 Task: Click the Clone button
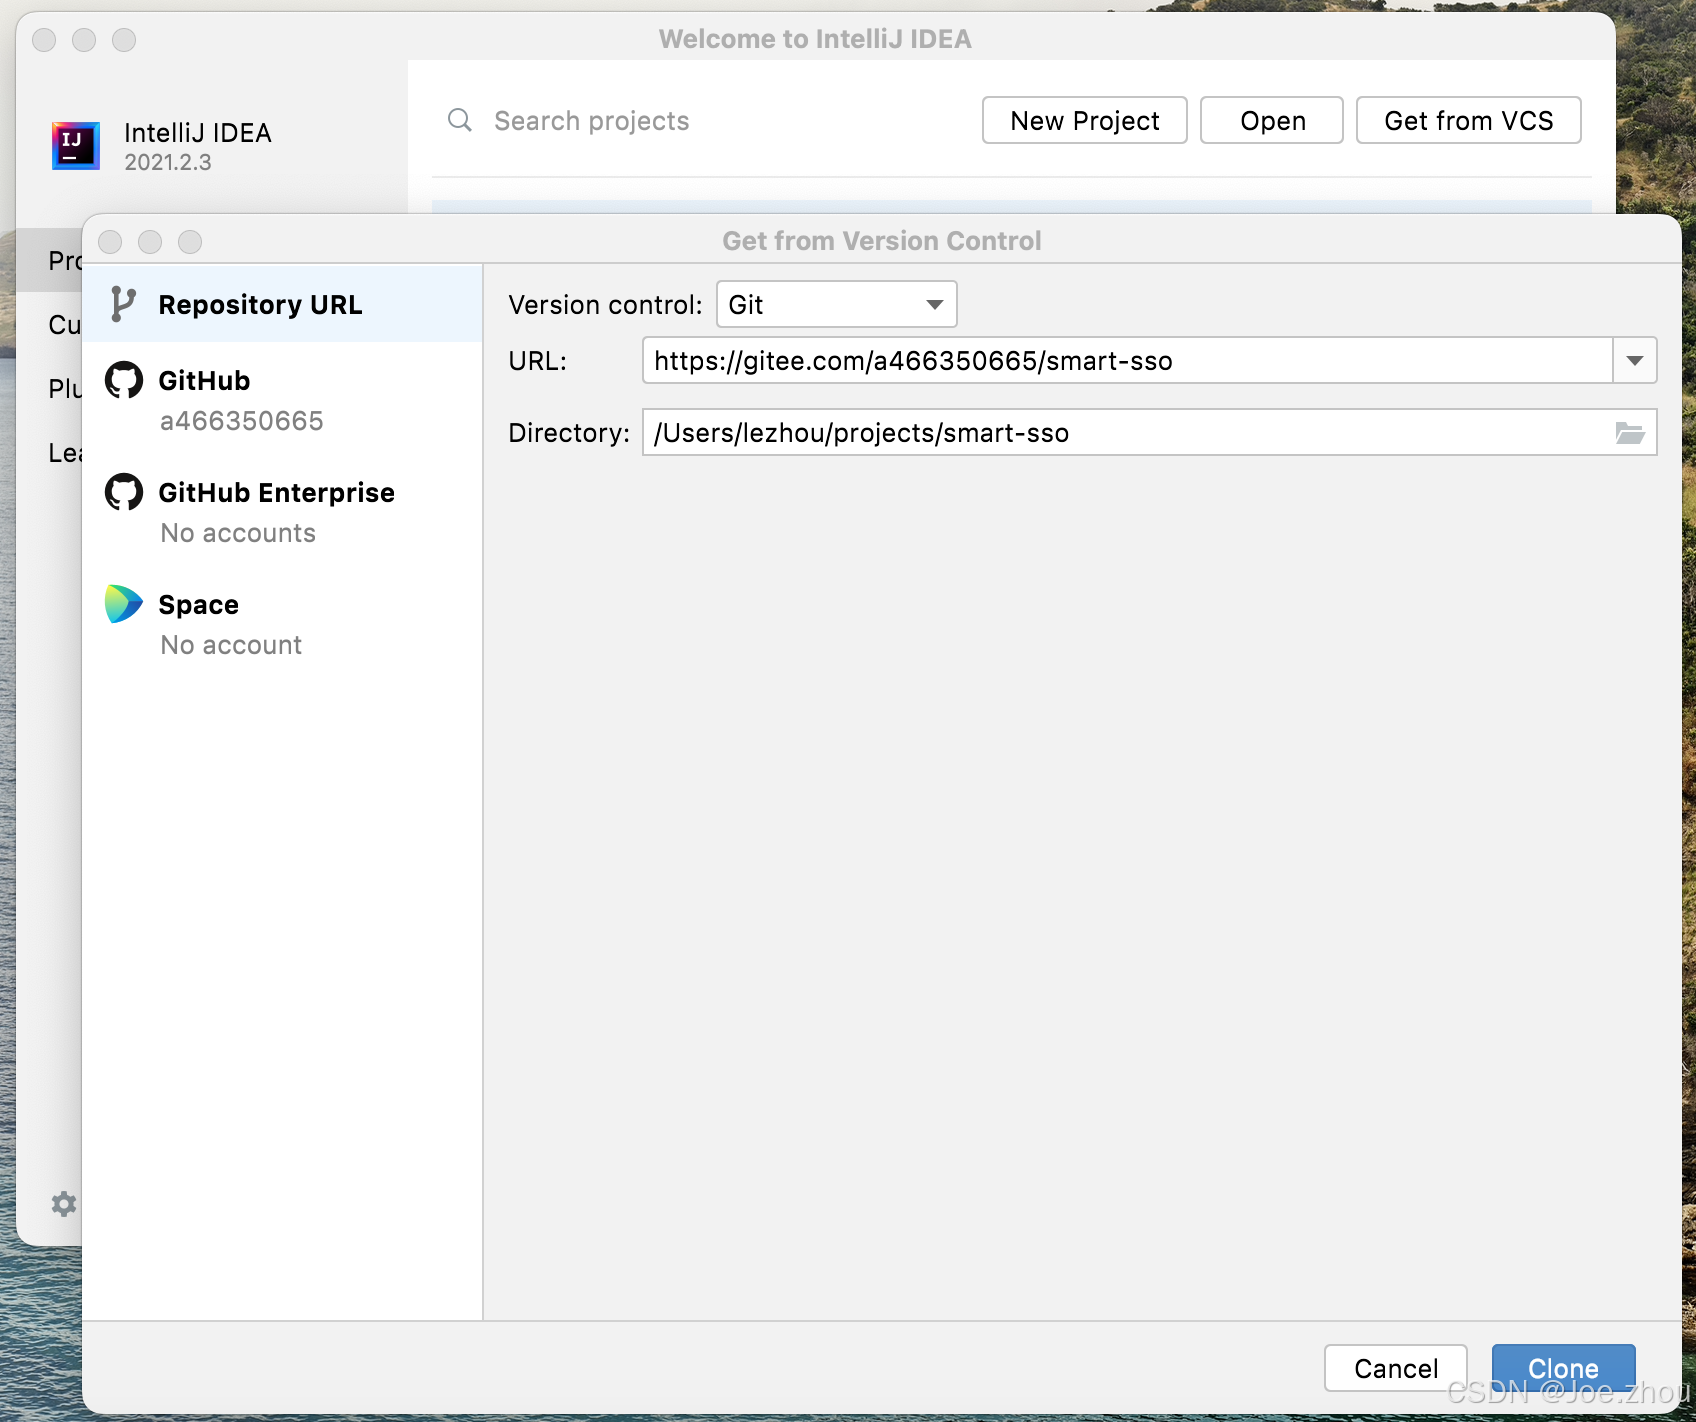pos(1563,1368)
